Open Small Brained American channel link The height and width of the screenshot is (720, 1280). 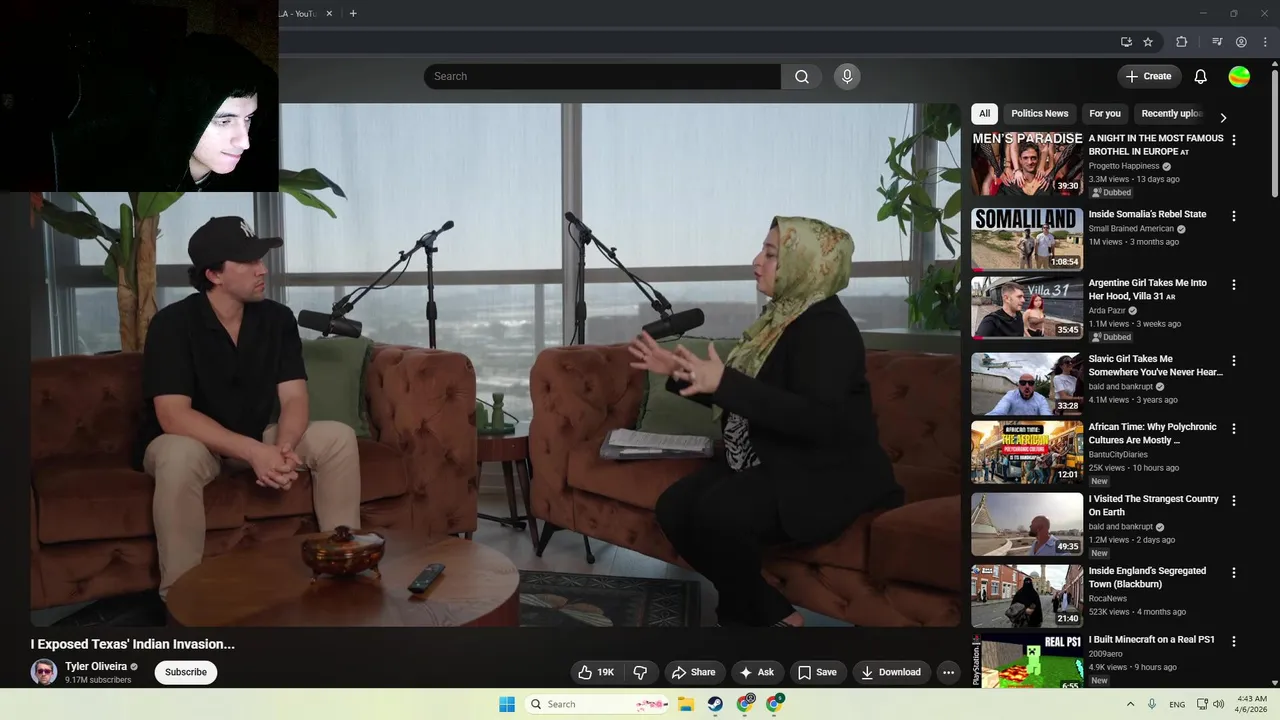1130,229
